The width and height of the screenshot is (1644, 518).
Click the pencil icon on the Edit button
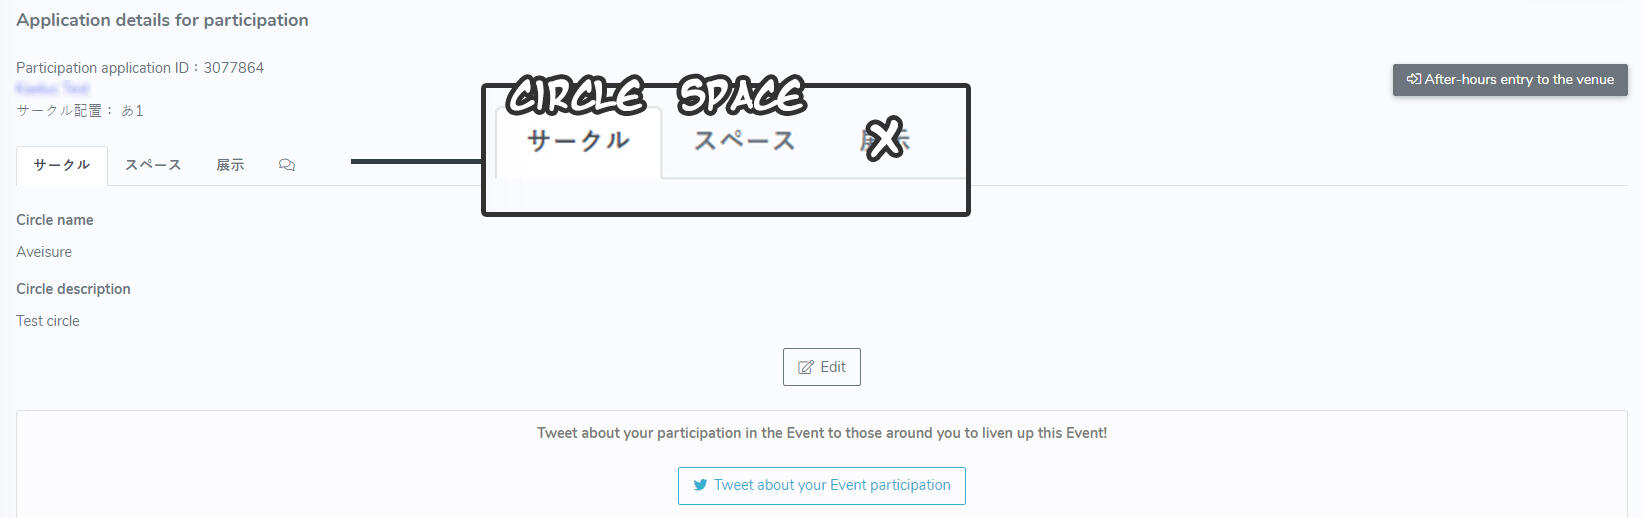tap(805, 367)
